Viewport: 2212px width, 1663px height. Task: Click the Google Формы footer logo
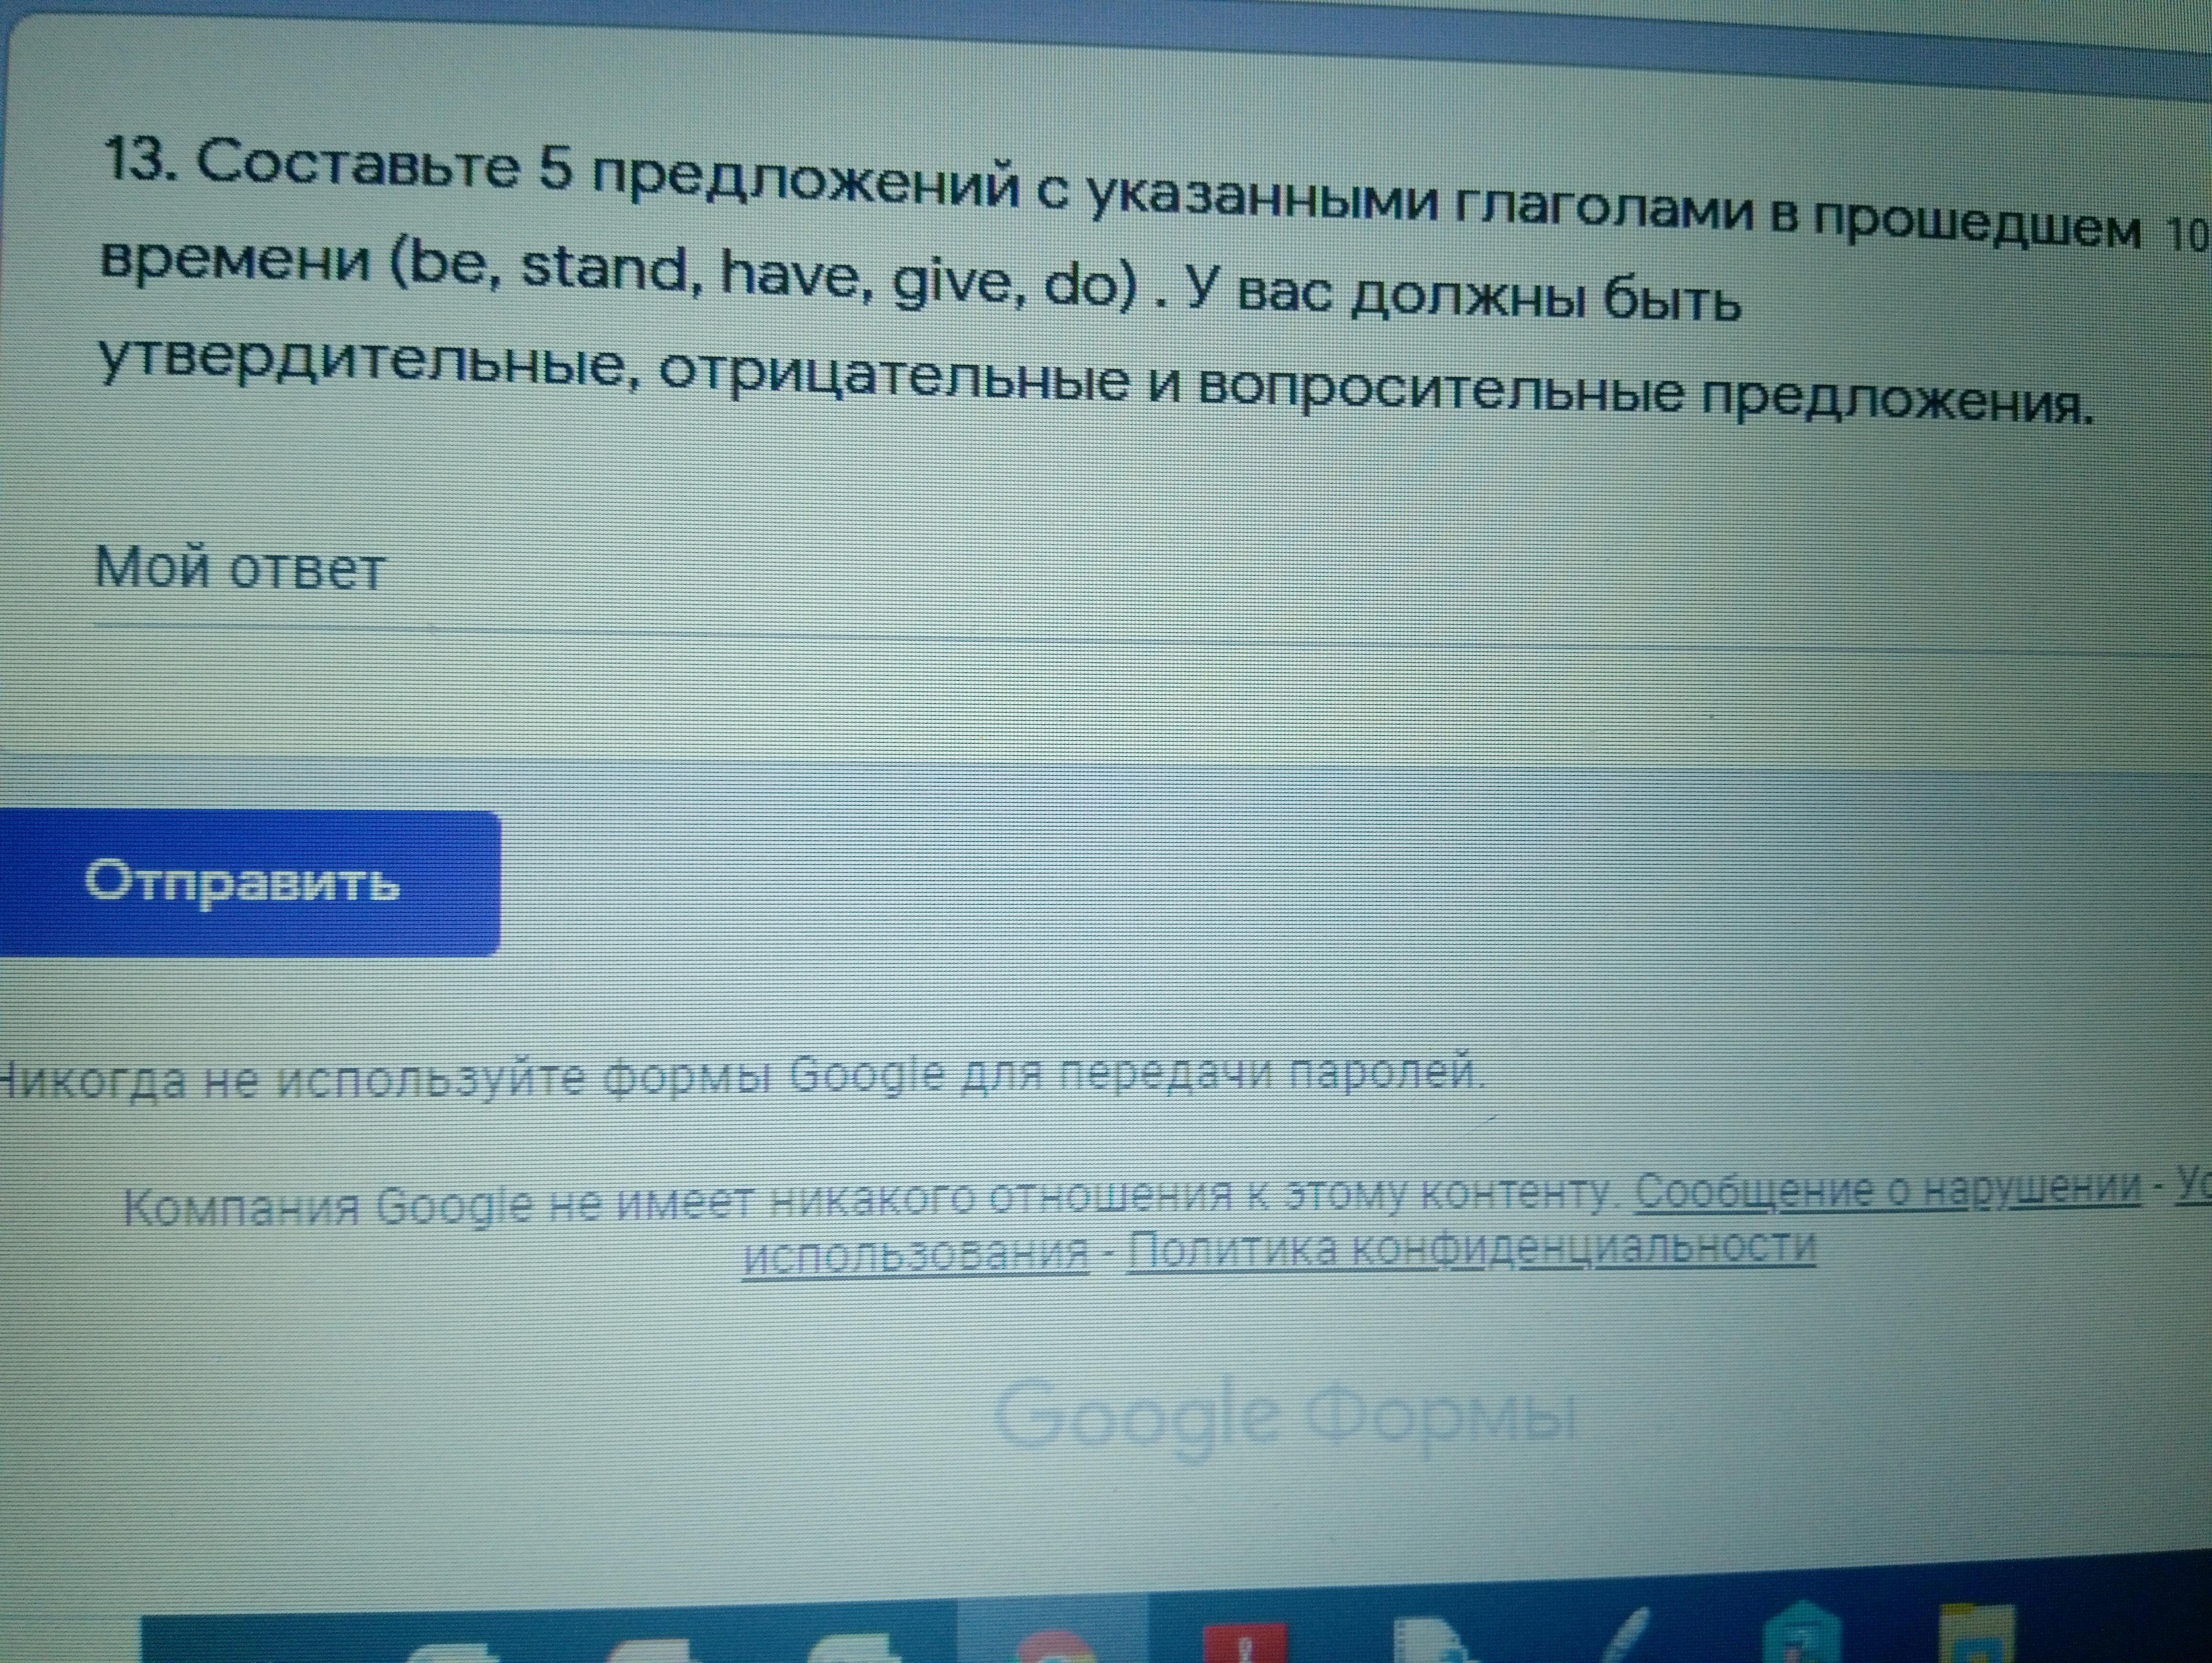click(1285, 1418)
